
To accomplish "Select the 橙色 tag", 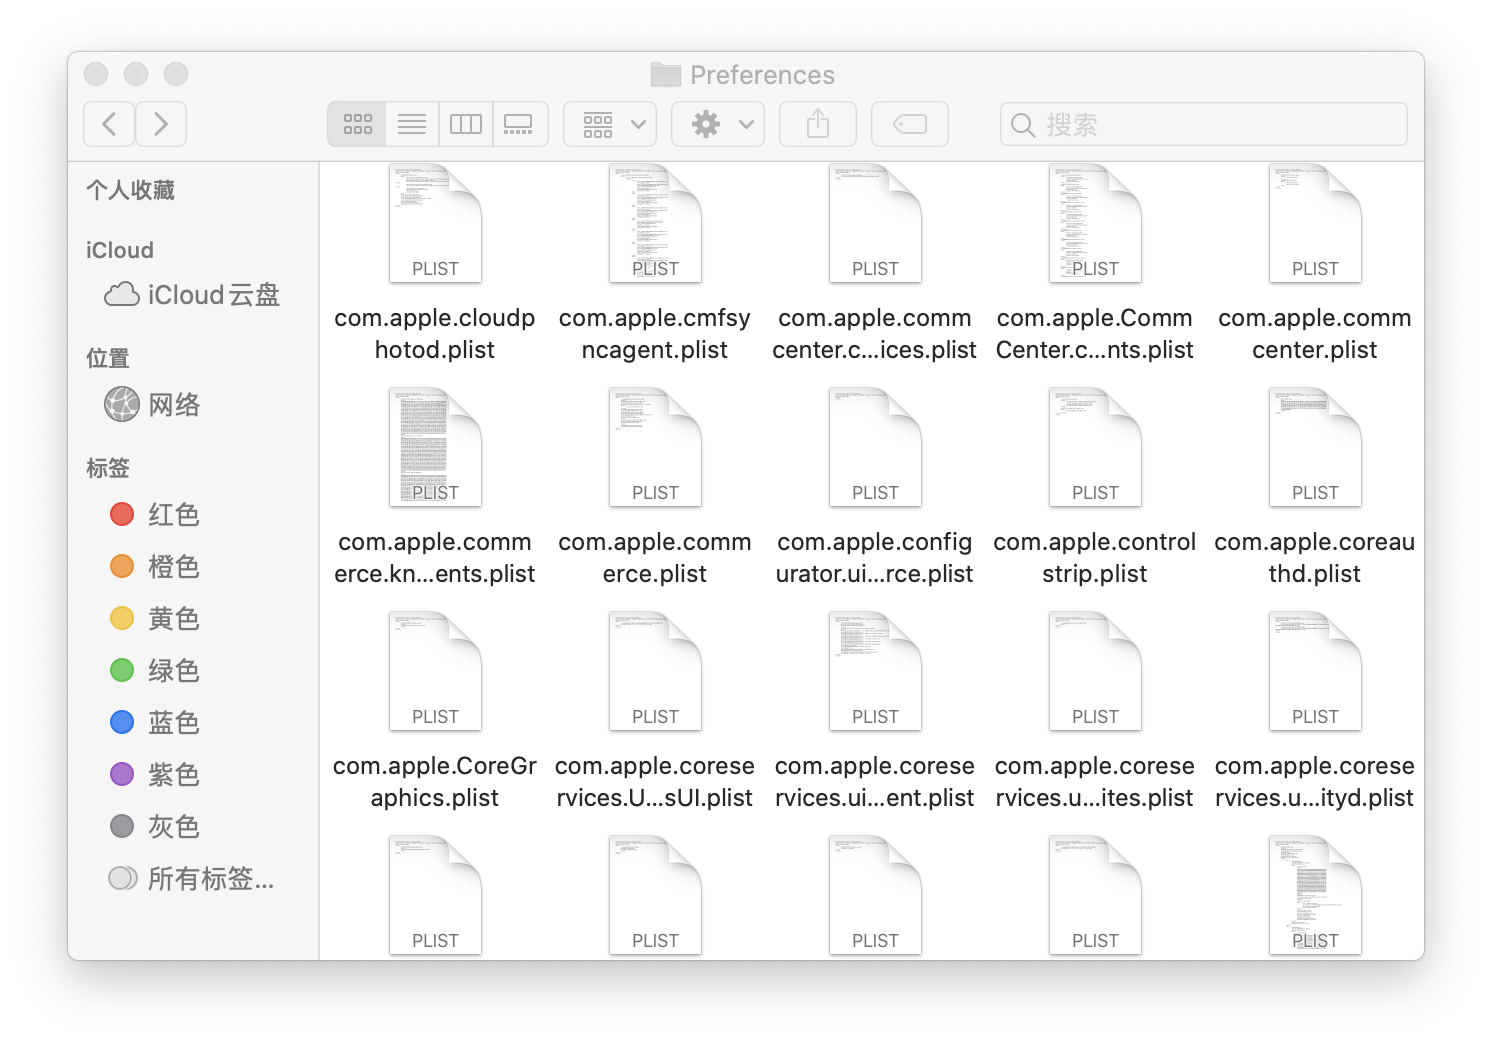I will [154, 567].
